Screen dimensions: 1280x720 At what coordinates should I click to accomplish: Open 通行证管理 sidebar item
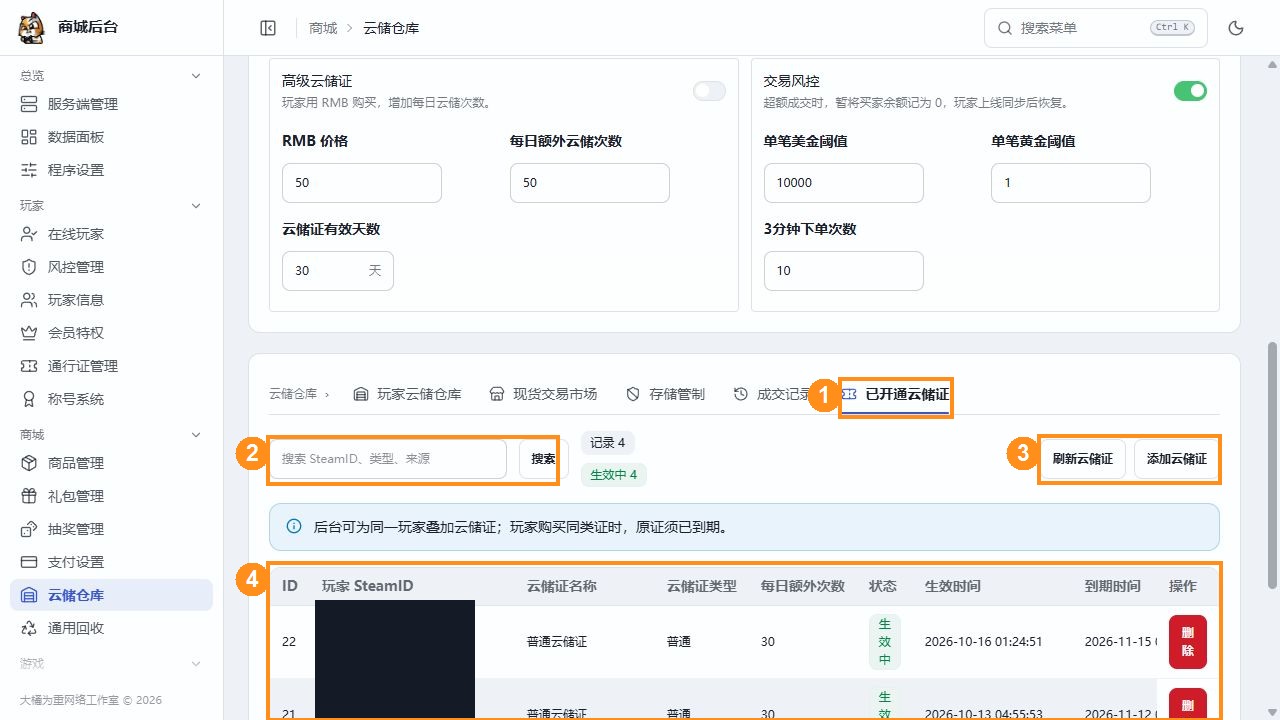pos(111,366)
